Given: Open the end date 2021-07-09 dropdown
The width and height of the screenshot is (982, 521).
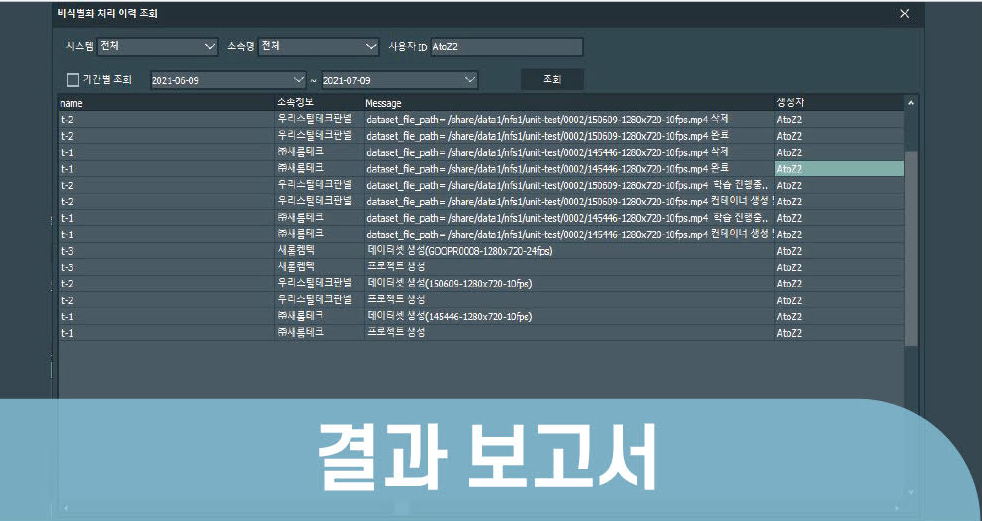Looking at the screenshot, I should [470, 80].
